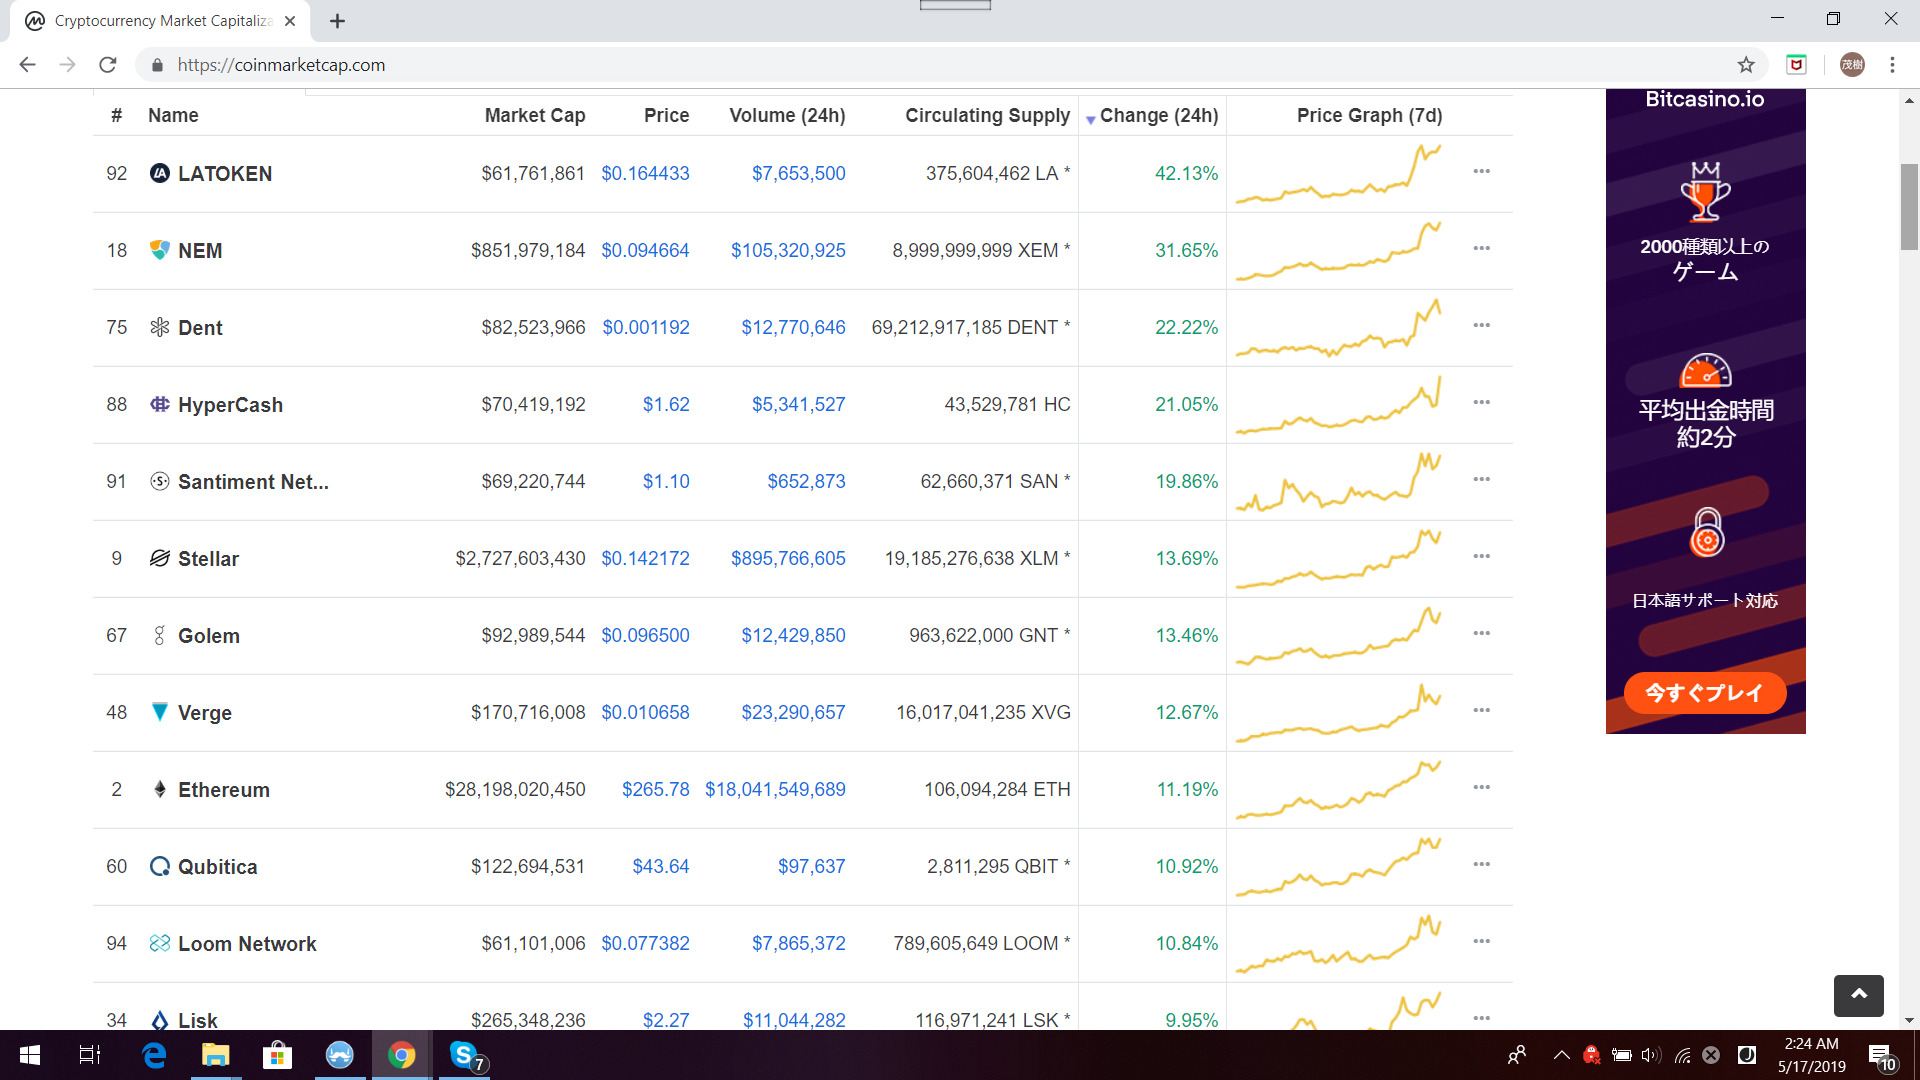Close the Cryptocurrency Market Capitalization tab

[x=290, y=21]
